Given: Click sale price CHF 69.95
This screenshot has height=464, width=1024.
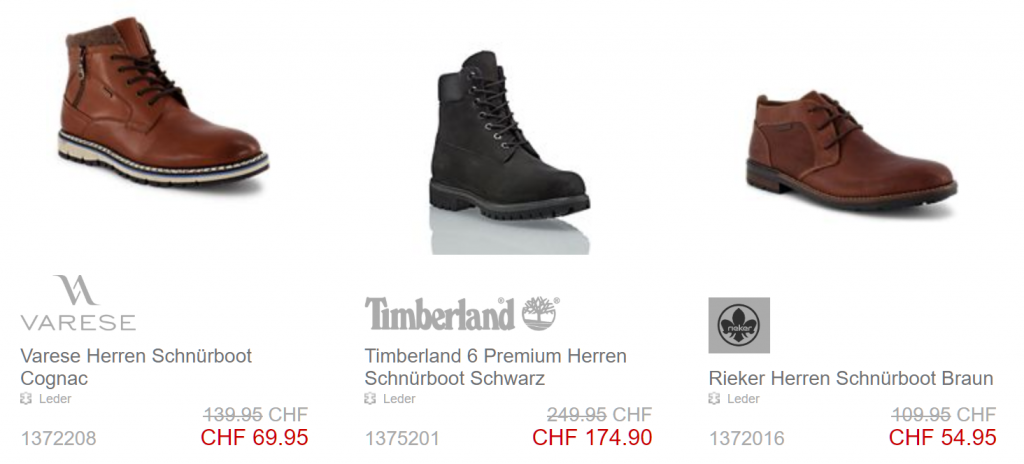Looking at the screenshot, I should [254, 437].
